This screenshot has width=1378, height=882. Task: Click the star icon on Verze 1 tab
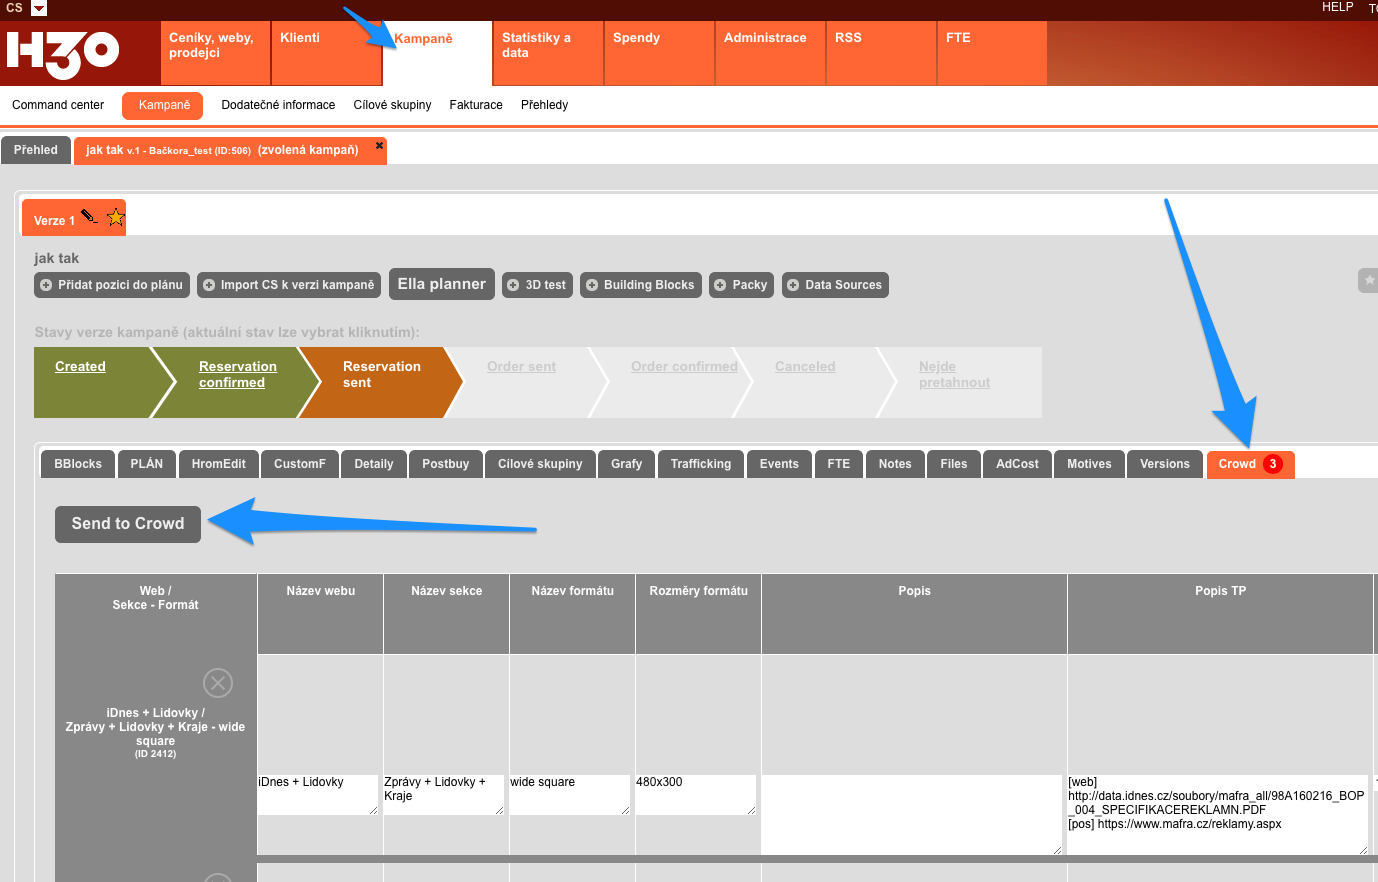point(116,217)
